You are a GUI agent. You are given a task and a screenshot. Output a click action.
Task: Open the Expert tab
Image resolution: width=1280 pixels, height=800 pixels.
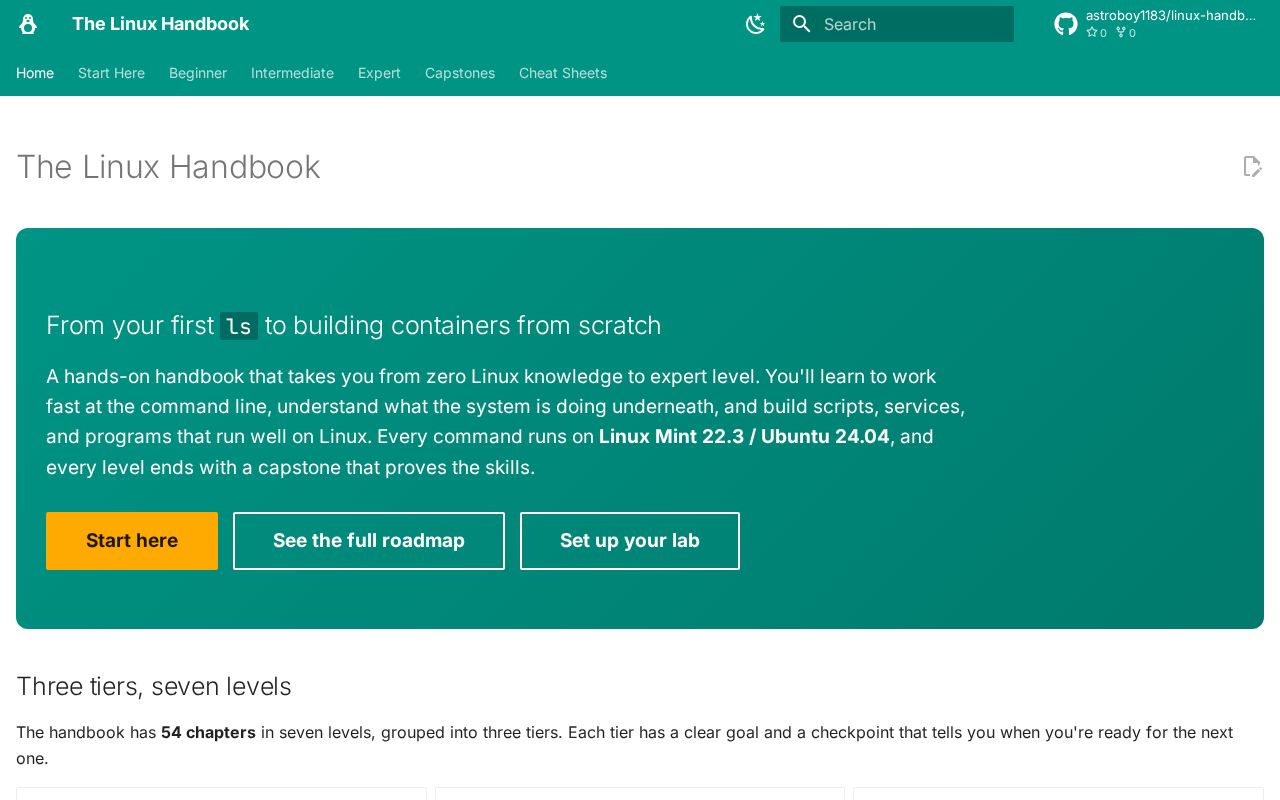(379, 73)
